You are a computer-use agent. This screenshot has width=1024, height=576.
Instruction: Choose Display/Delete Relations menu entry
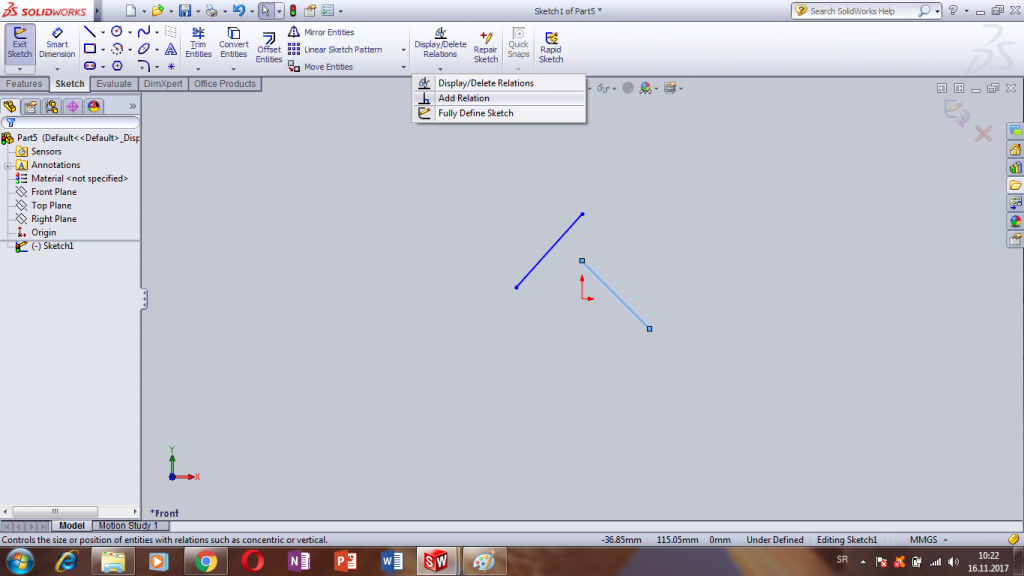[x=499, y=83]
